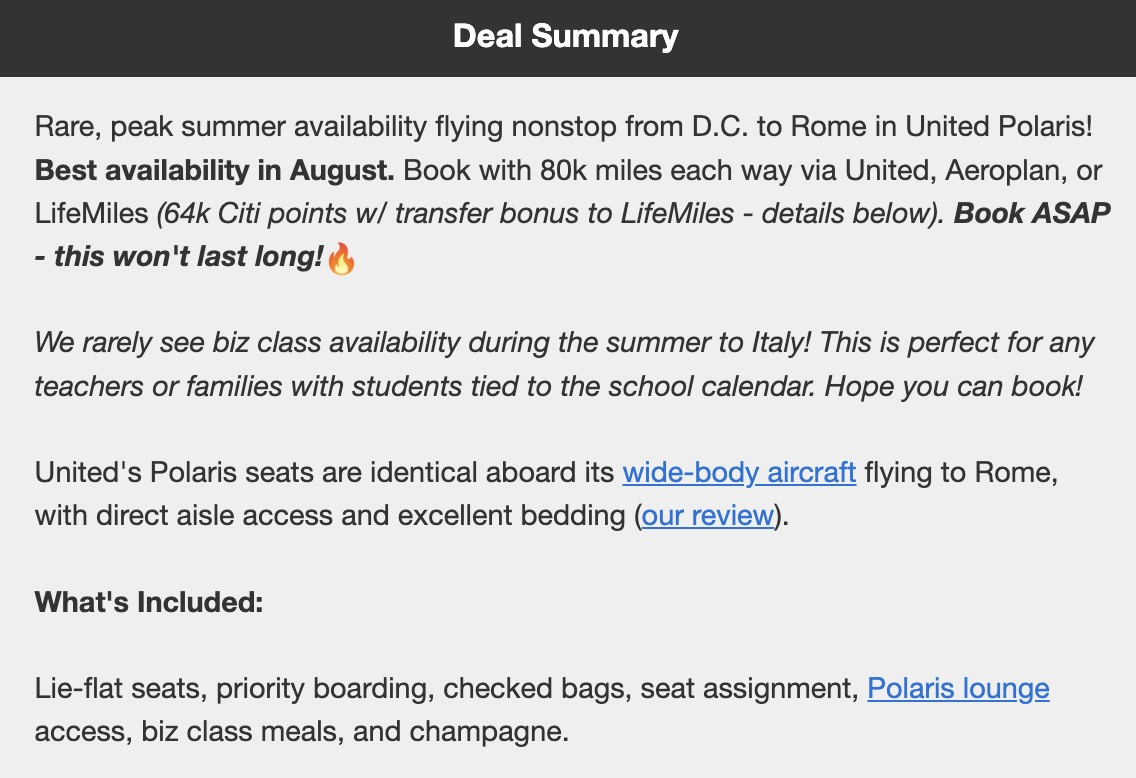
Task: Follow the Polaris lounge link
Action: 958,688
